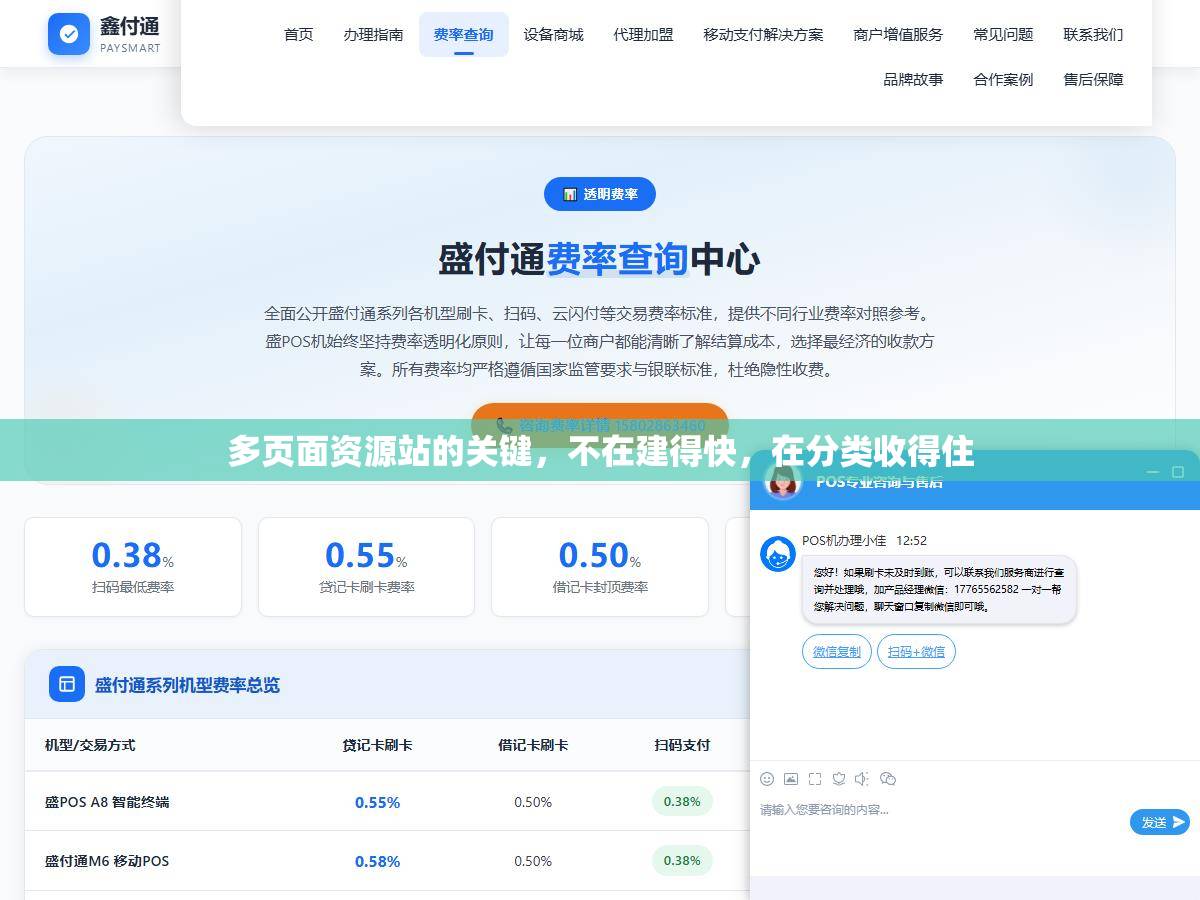Minimize the POS chat widget
Screen dimensions: 1200x900
(1153, 472)
